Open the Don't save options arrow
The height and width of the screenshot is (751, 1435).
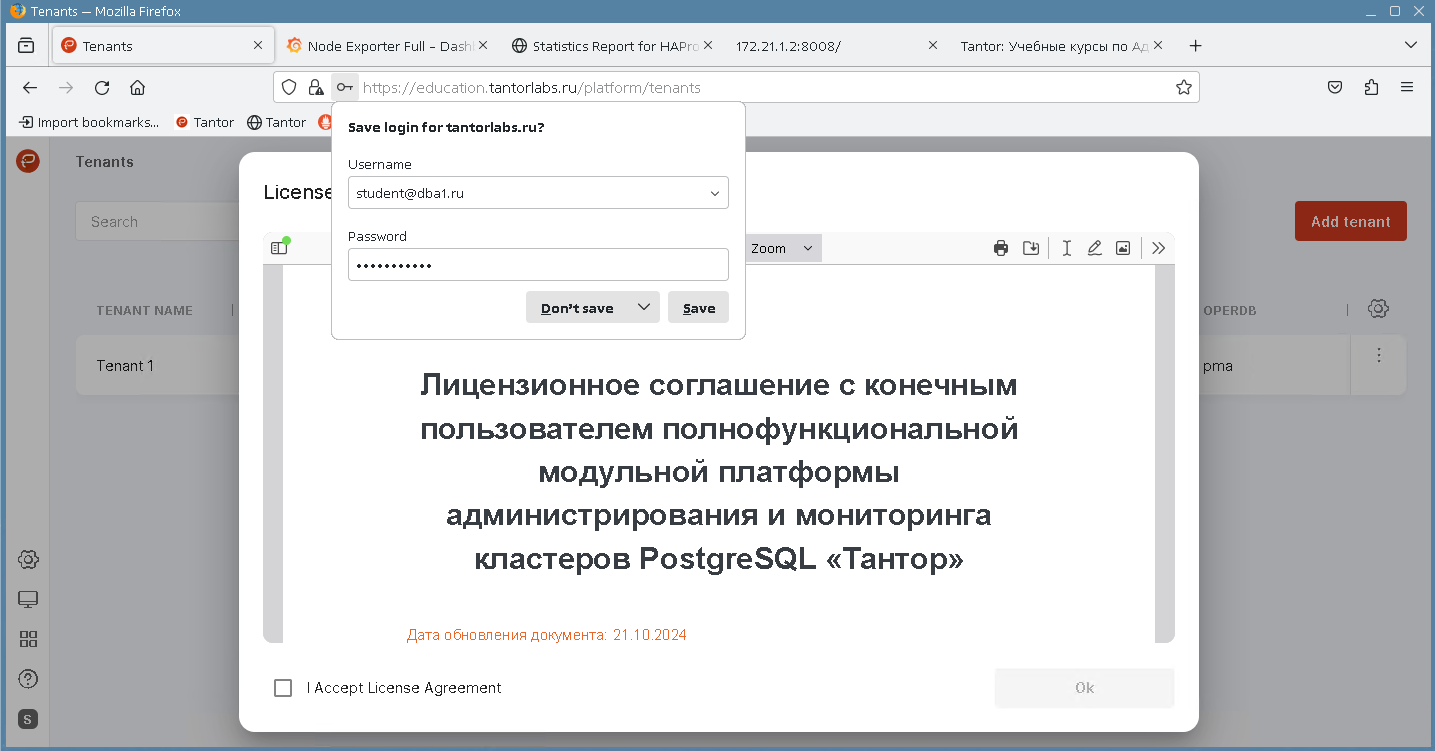644,307
